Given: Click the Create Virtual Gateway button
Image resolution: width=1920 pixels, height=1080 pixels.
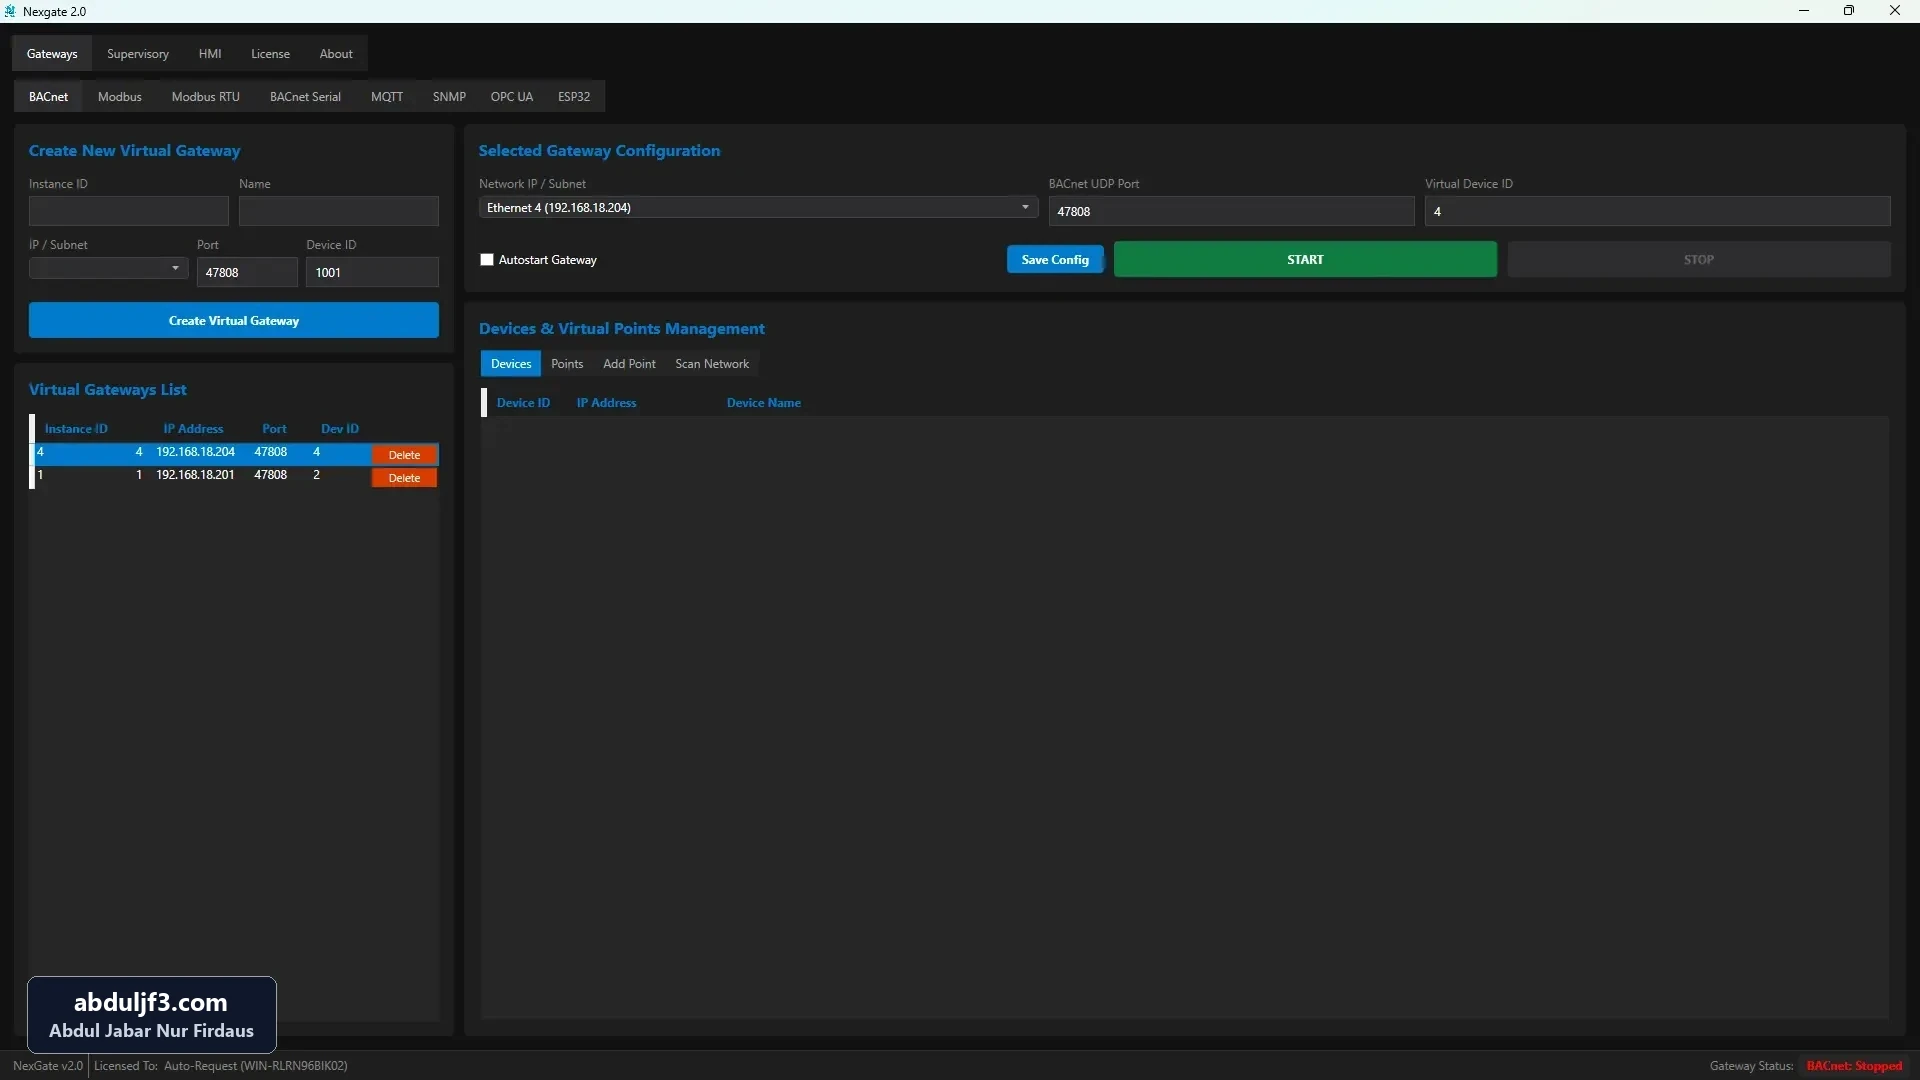Looking at the screenshot, I should tap(234, 321).
